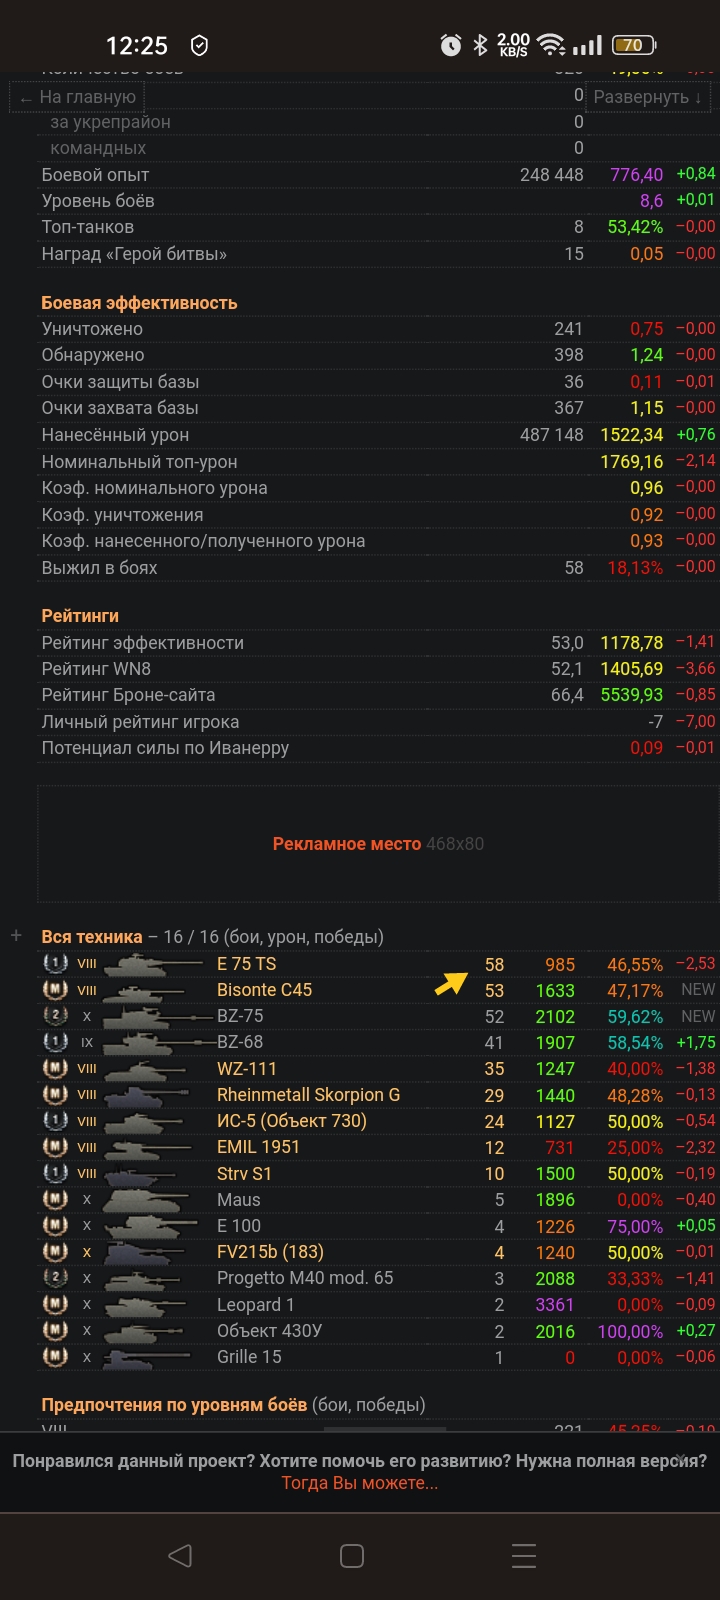
Task: Go back via '← На главную' button
Action: click(x=78, y=97)
